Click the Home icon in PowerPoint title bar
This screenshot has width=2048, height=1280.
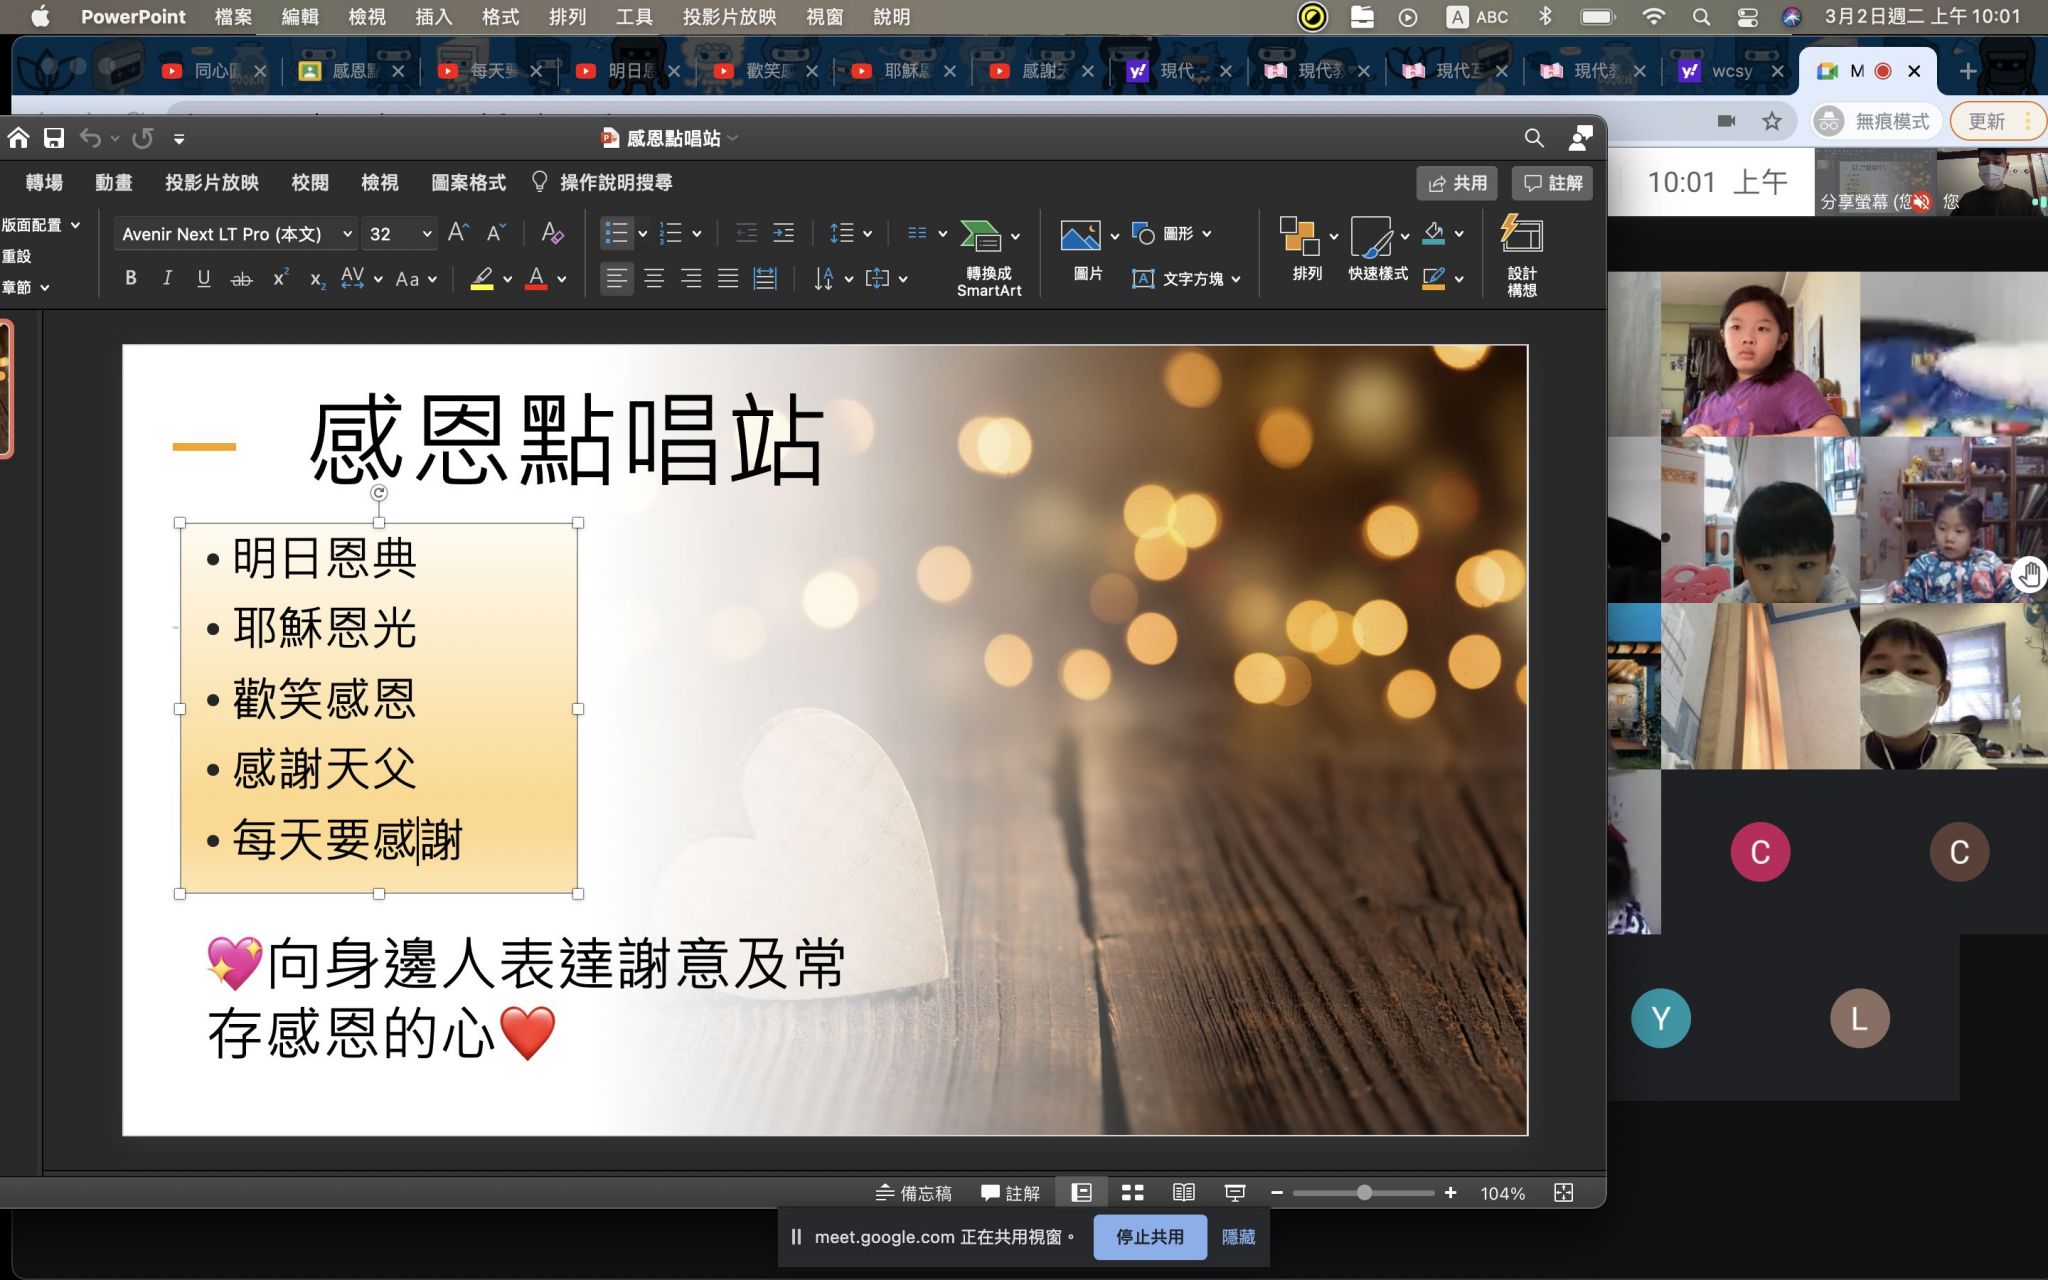pos(19,138)
